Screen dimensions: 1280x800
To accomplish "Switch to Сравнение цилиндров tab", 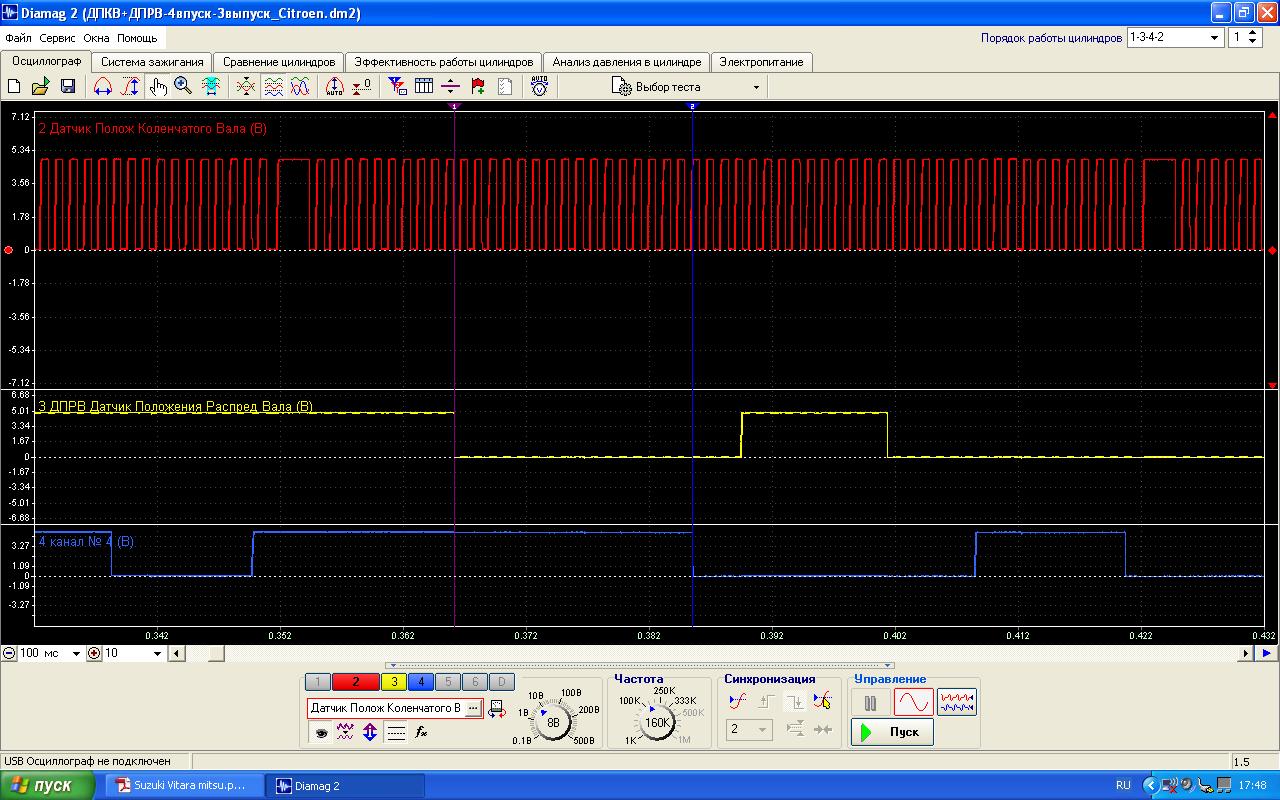I will pos(279,62).
